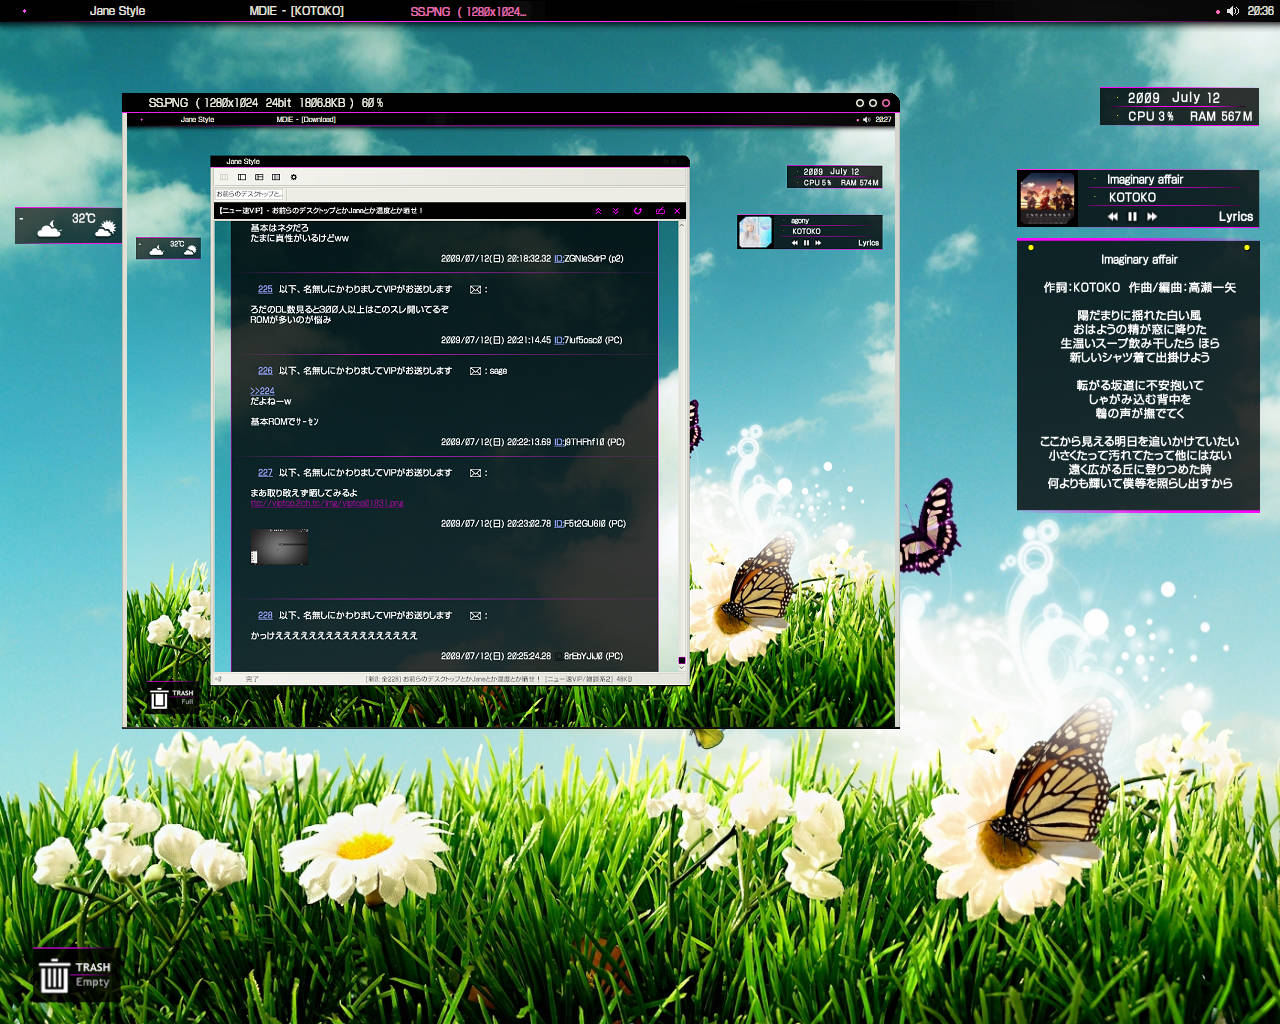Click post number 228 link
This screenshot has height=1024, width=1280.
coord(265,616)
